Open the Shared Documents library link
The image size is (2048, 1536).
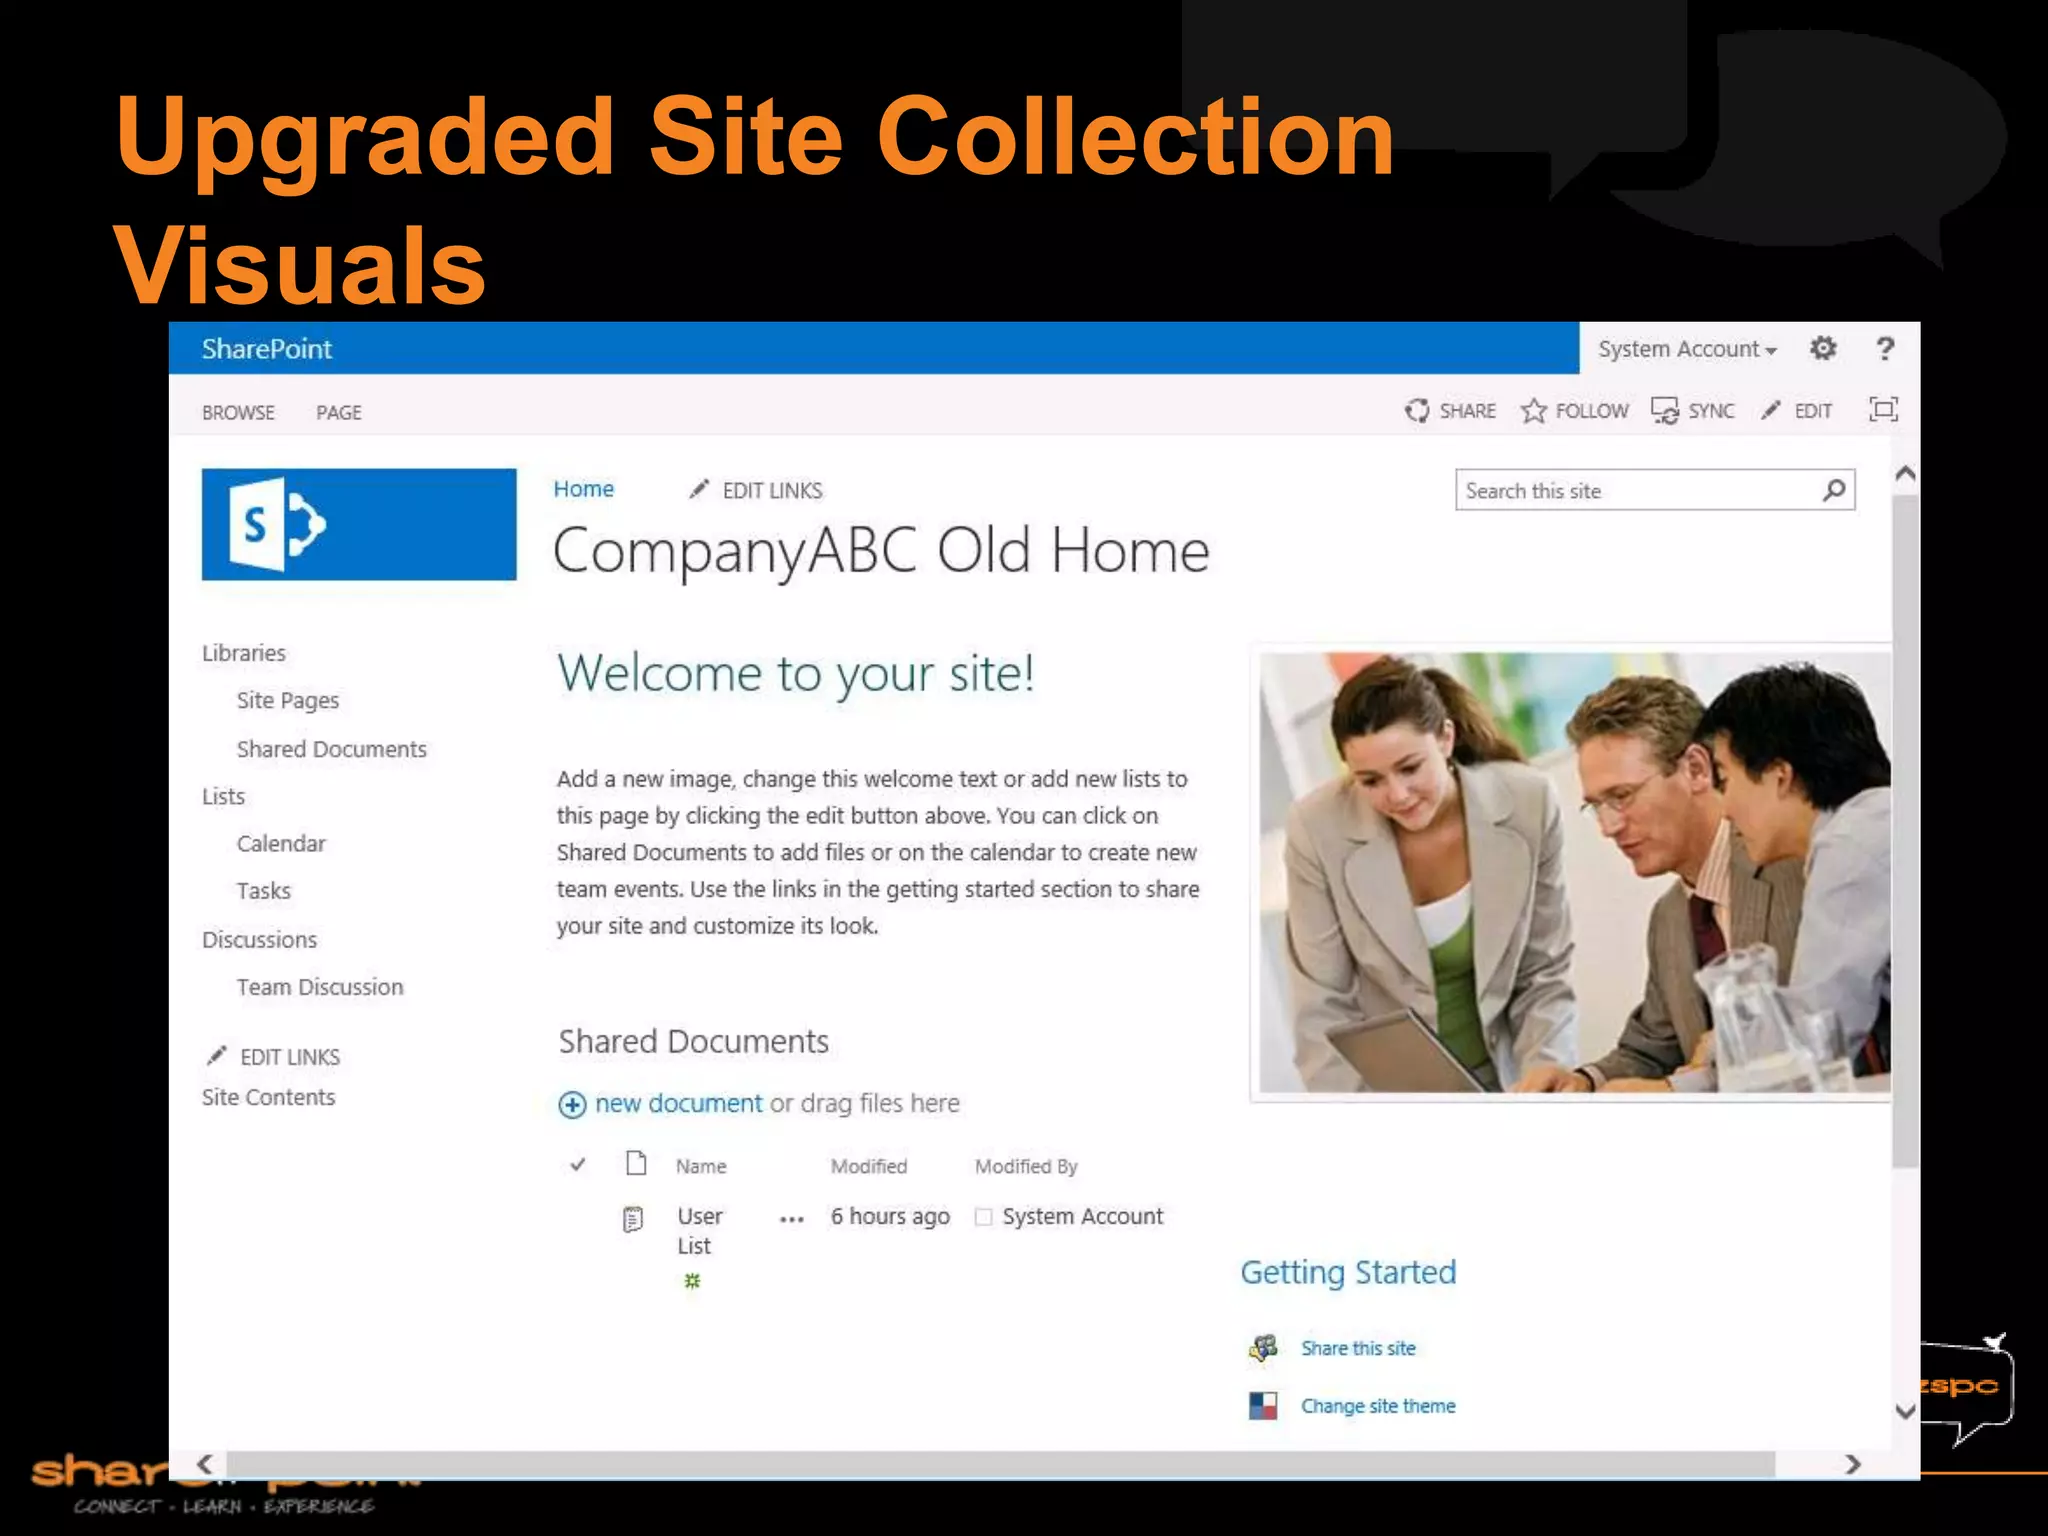(x=331, y=749)
